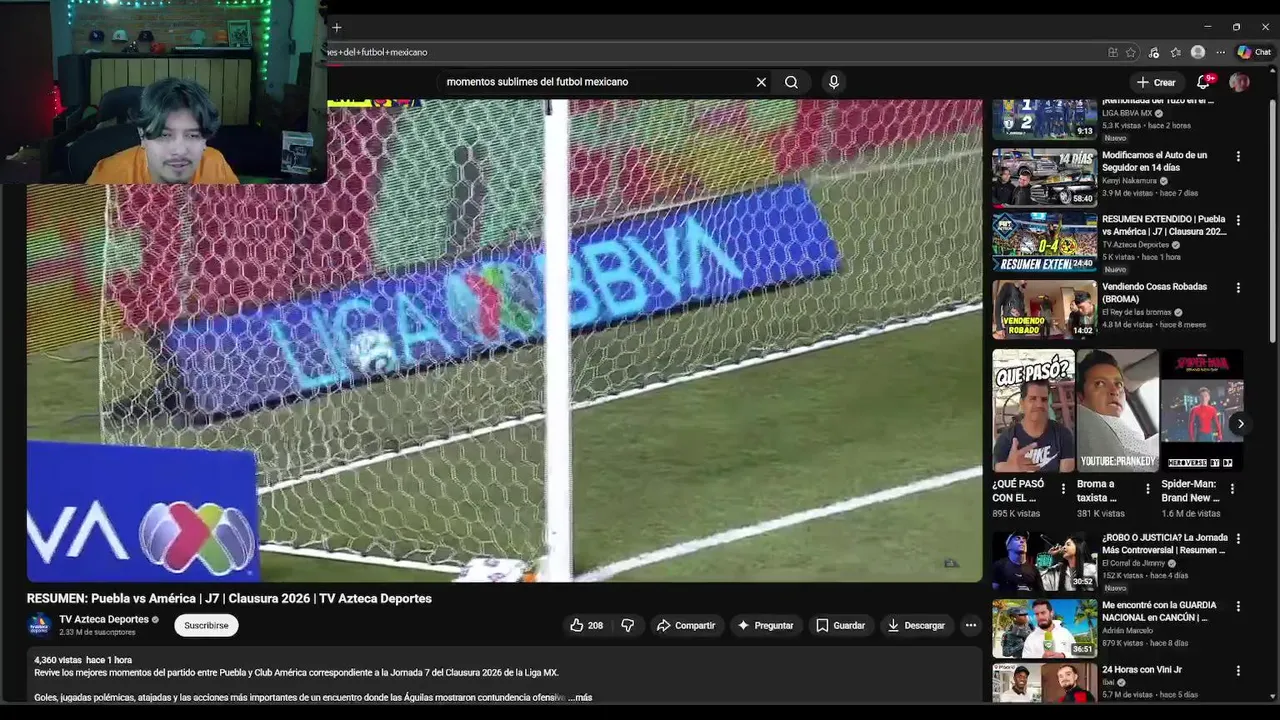Screen dimensions: 1280x720
Task: Open the Broma a taxista short thumbnail
Action: click(x=1117, y=411)
